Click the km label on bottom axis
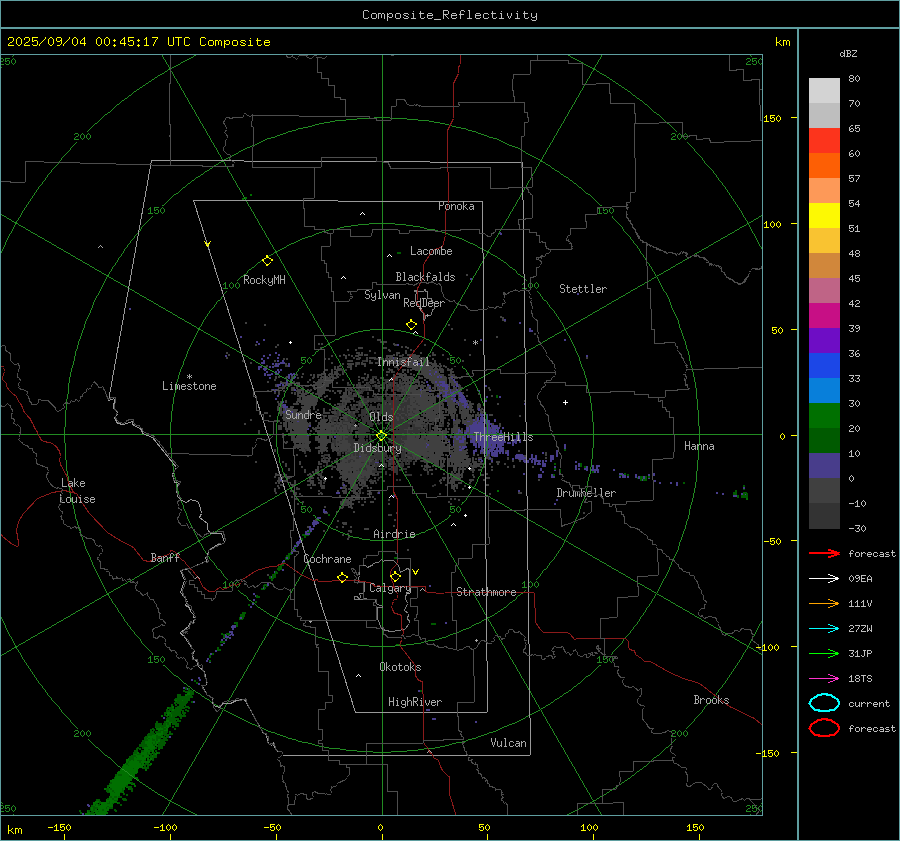Viewport: 900px width, 841px height. click(x=15, y=830)
